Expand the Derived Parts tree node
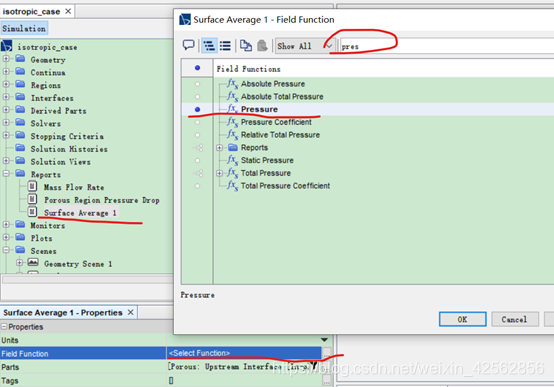Image resolution: width=554 pixels, height=387 pixels. coord(6,110)
